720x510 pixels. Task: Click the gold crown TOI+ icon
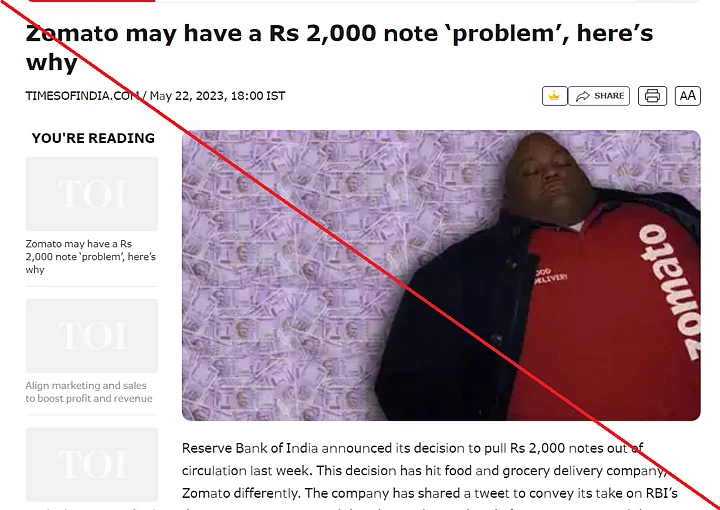(x=554, y=96)
